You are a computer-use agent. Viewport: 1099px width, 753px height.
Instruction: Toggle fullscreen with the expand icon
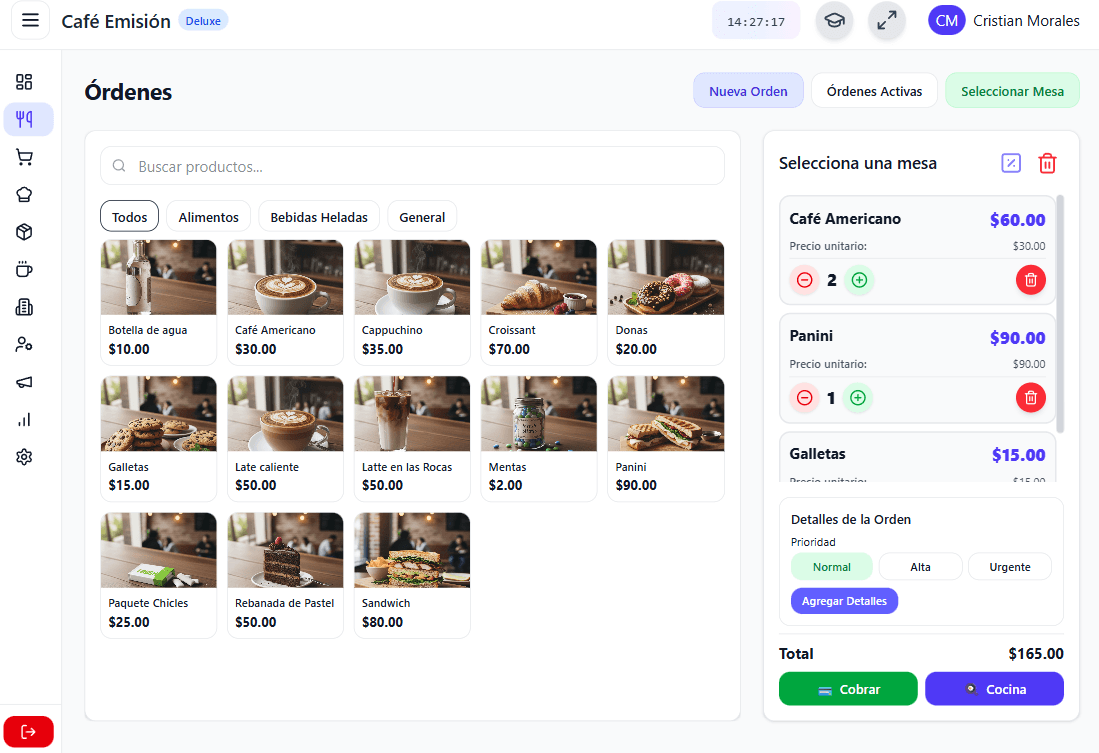pyautogui.click(x=886, y=20)
